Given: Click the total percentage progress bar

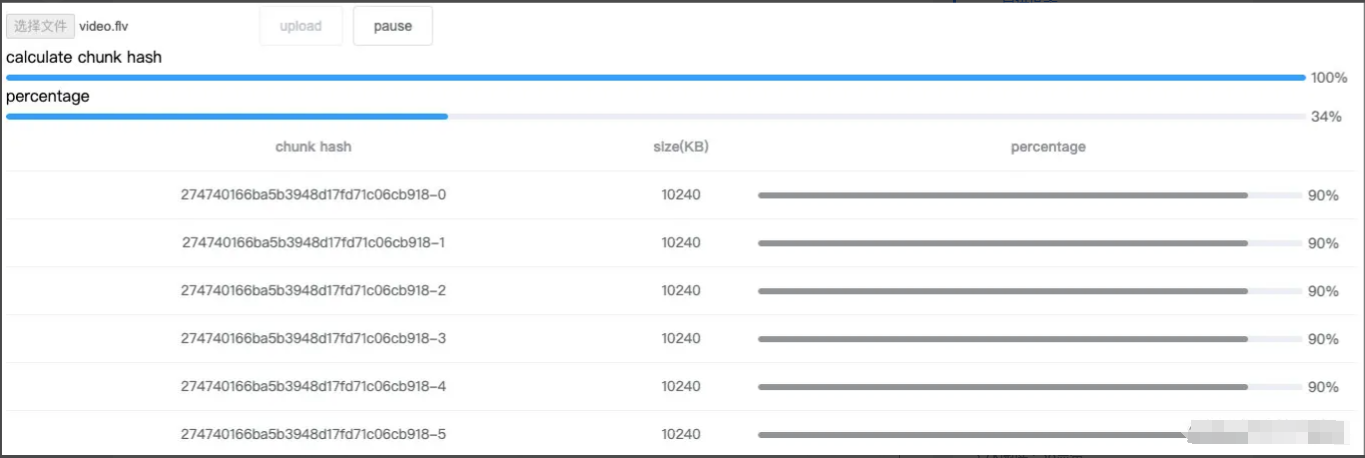Looking at the screenshot, I should click(x=655, y=116).
